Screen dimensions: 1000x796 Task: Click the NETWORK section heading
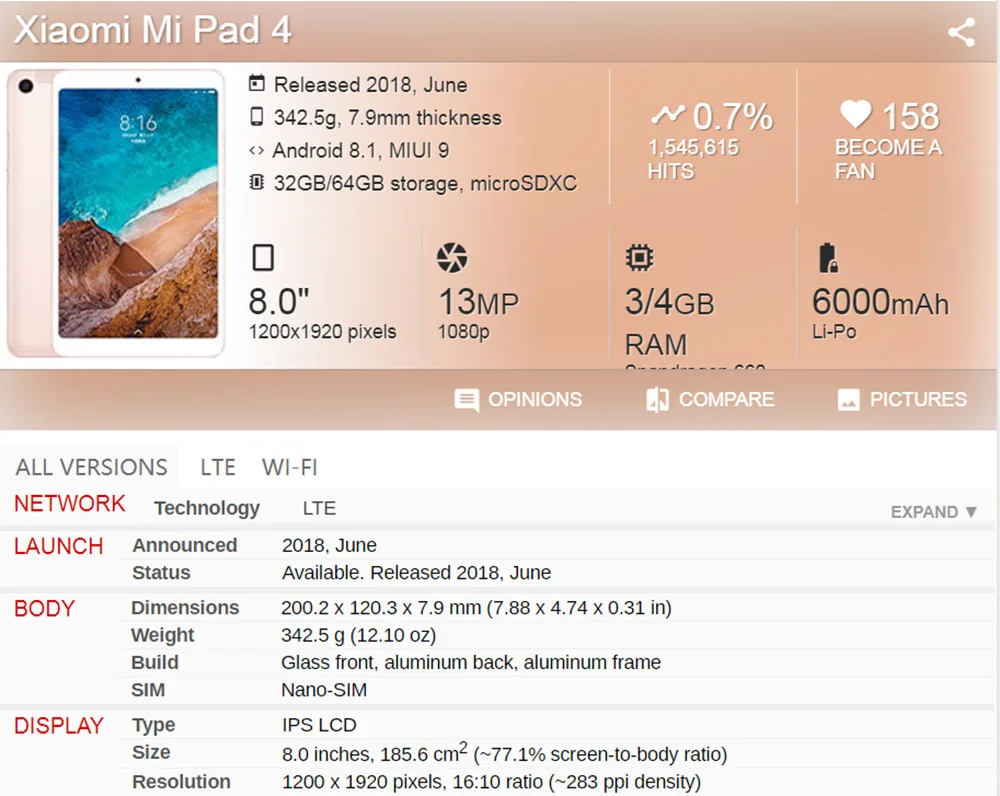[70, 504]
